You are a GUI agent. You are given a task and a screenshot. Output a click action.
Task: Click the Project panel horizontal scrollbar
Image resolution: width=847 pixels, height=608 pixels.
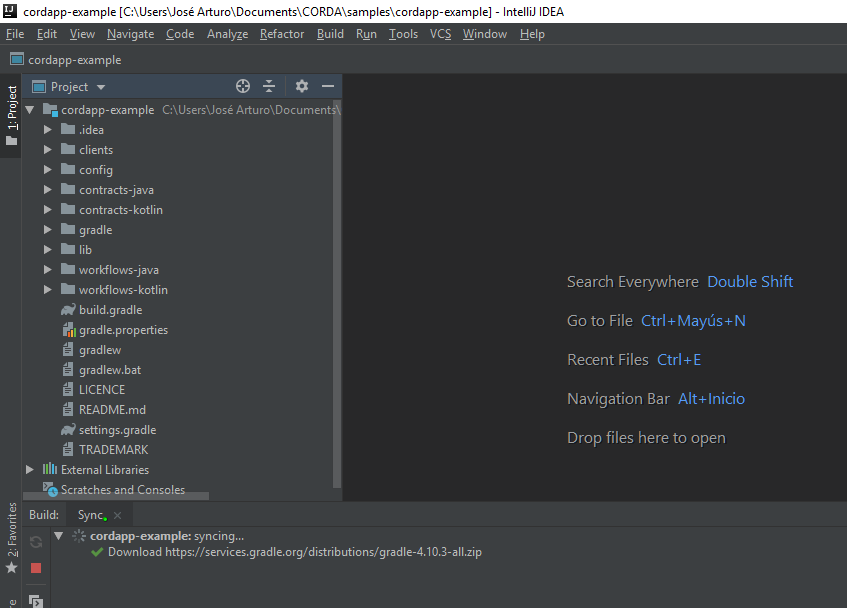point(115,496)
